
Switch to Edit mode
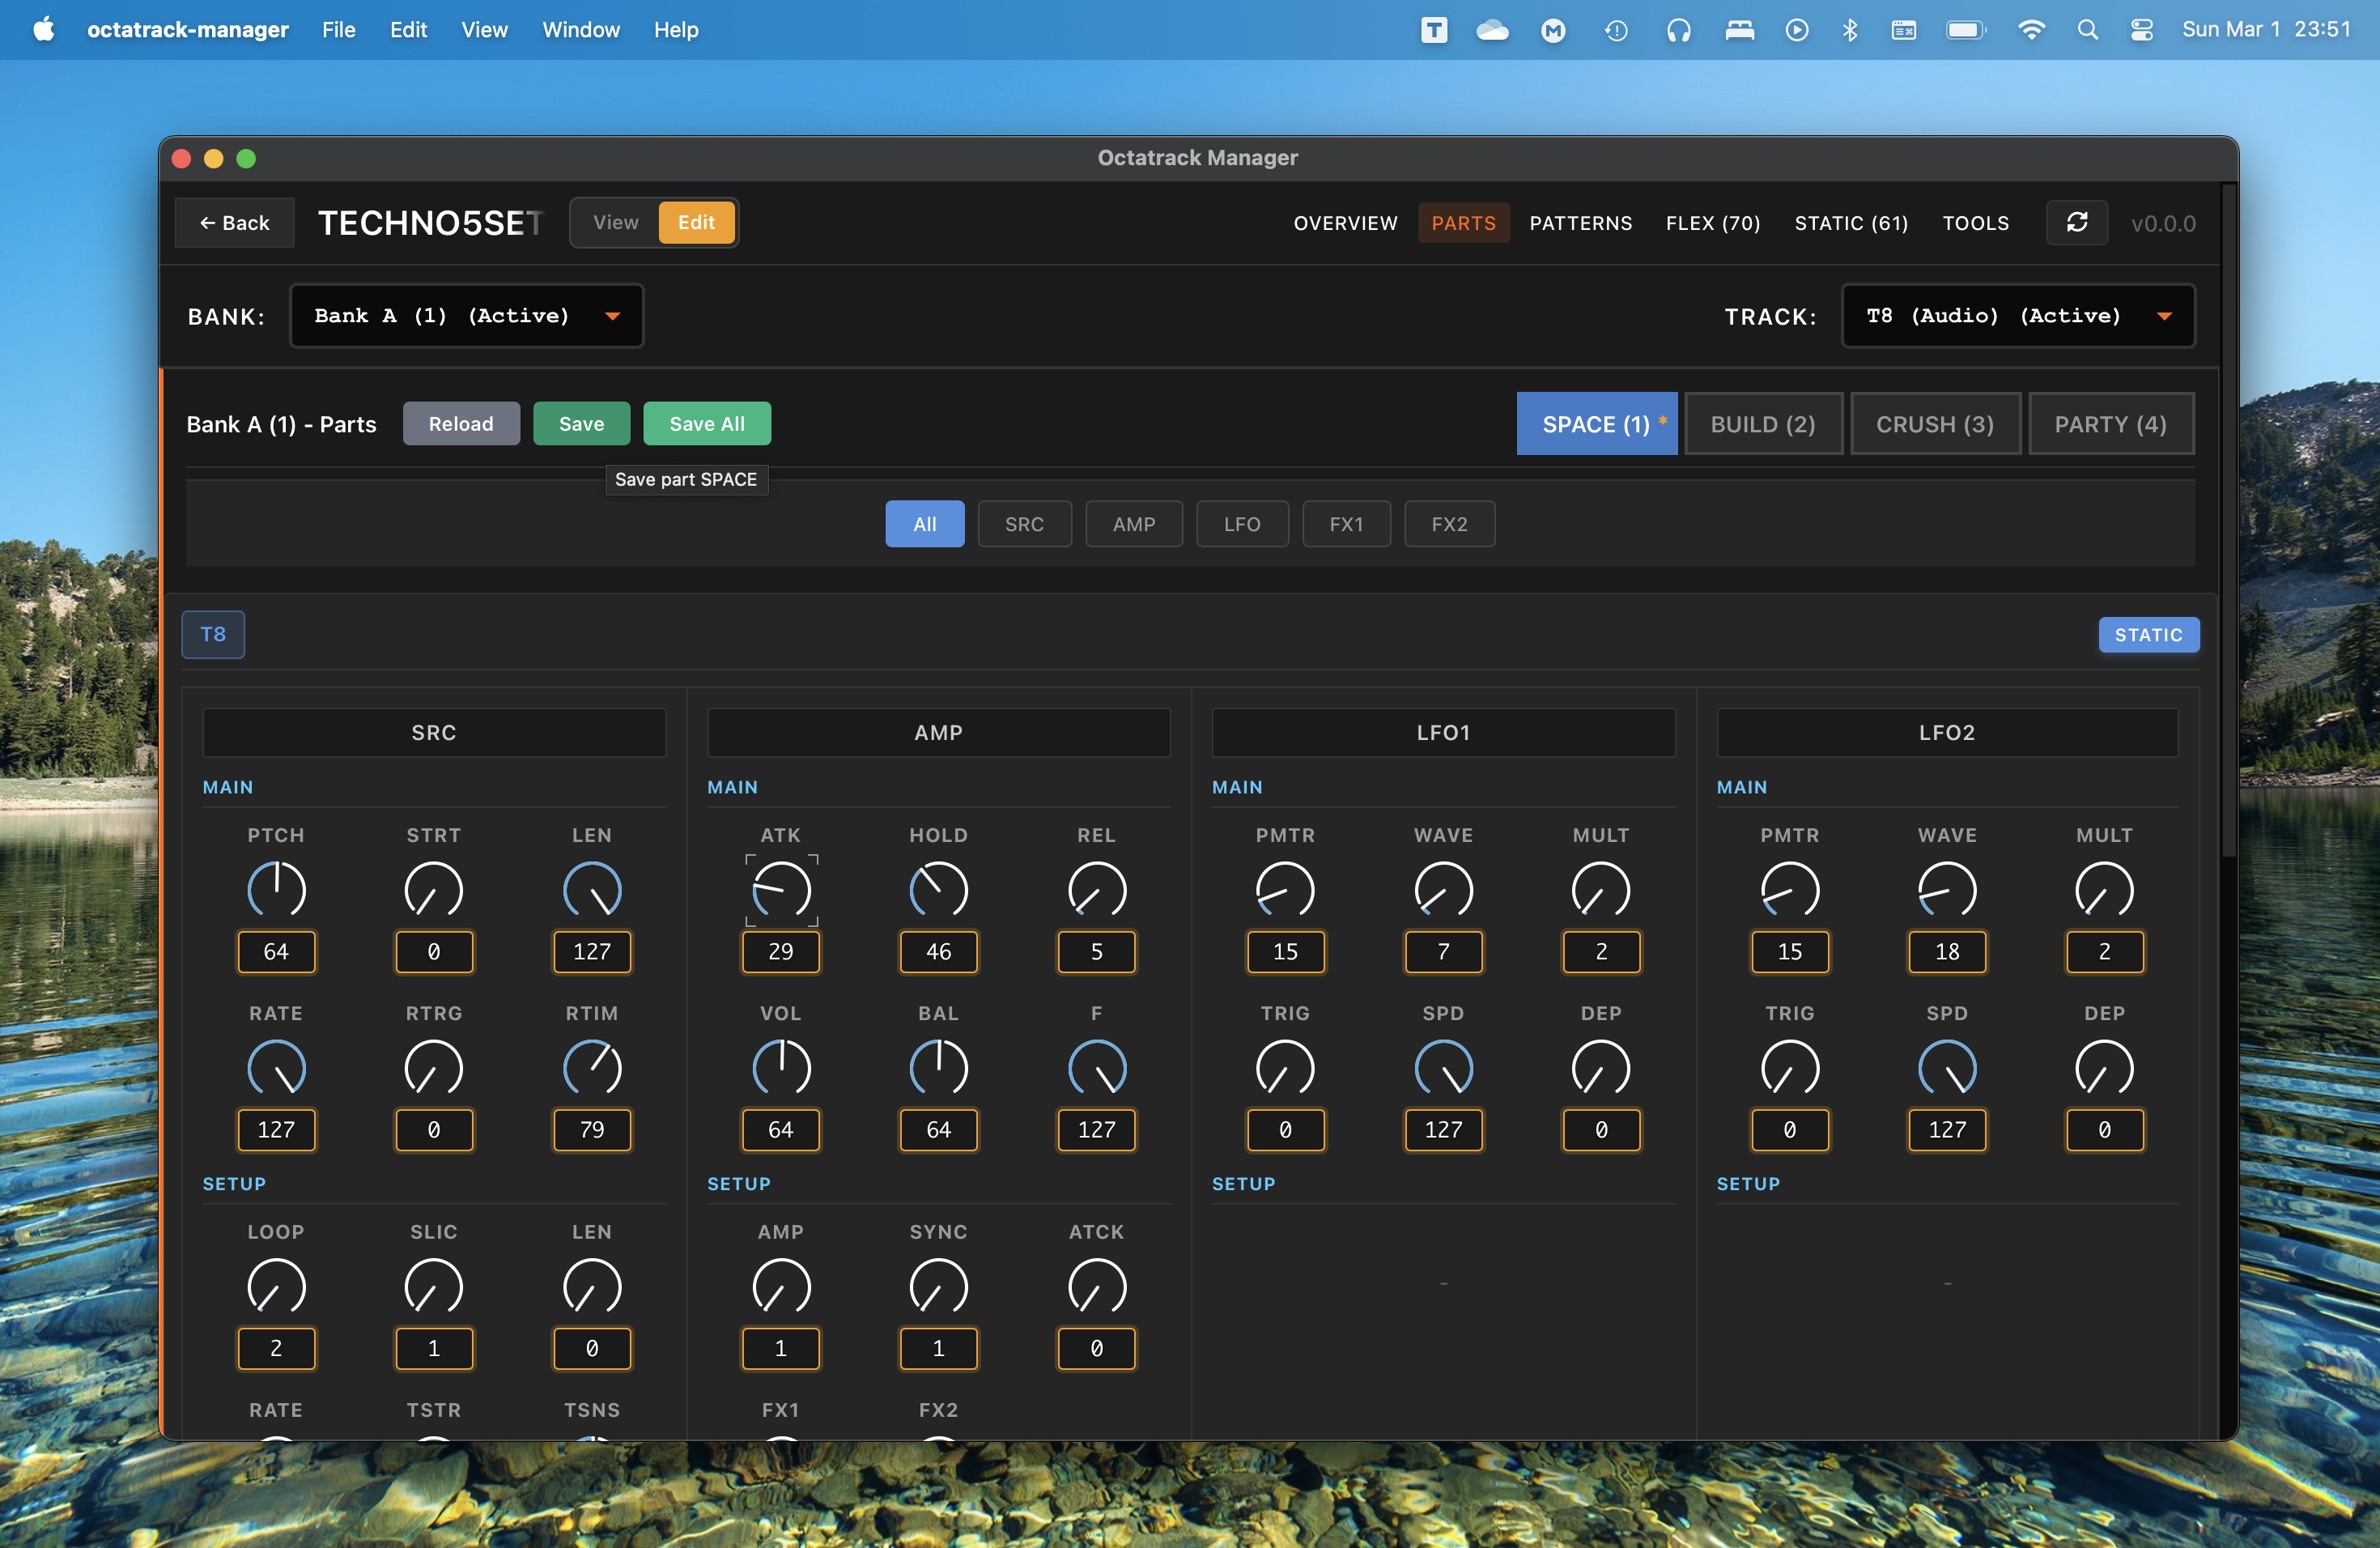pos(696,222)
